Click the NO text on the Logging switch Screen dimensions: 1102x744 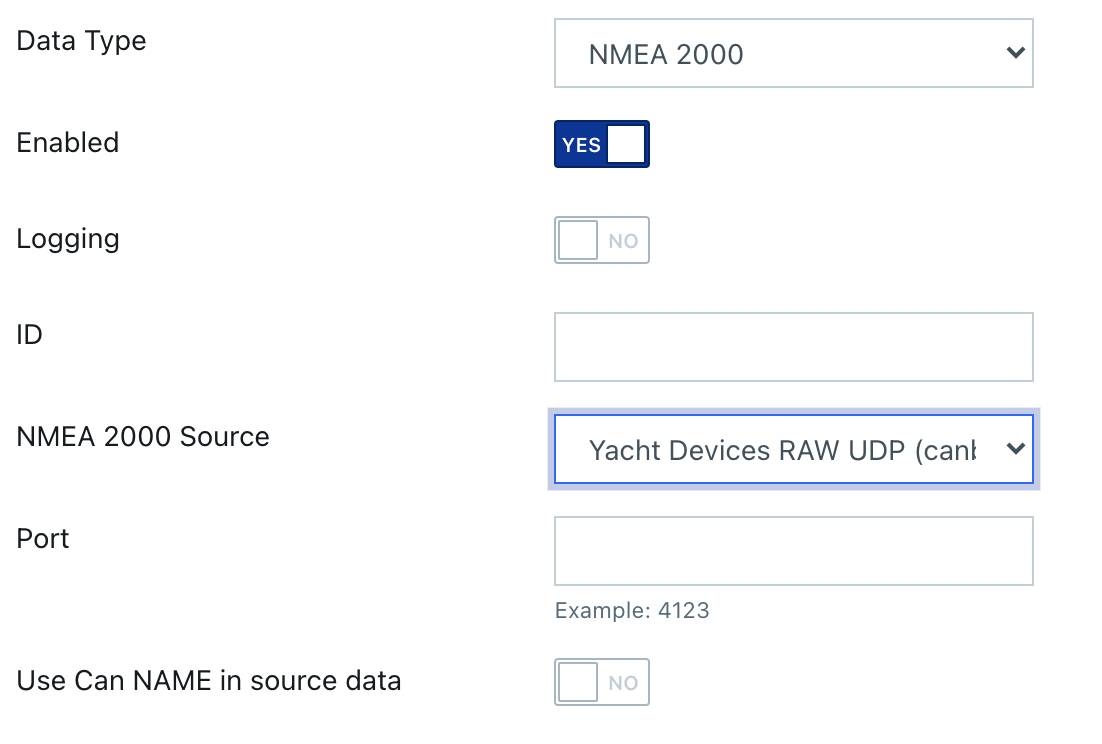[623, 241]
